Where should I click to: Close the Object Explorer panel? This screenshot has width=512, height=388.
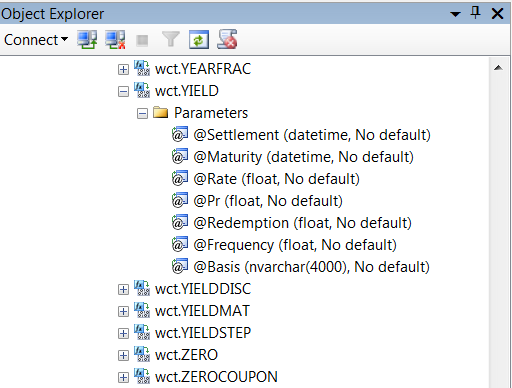tap(497, 14)
